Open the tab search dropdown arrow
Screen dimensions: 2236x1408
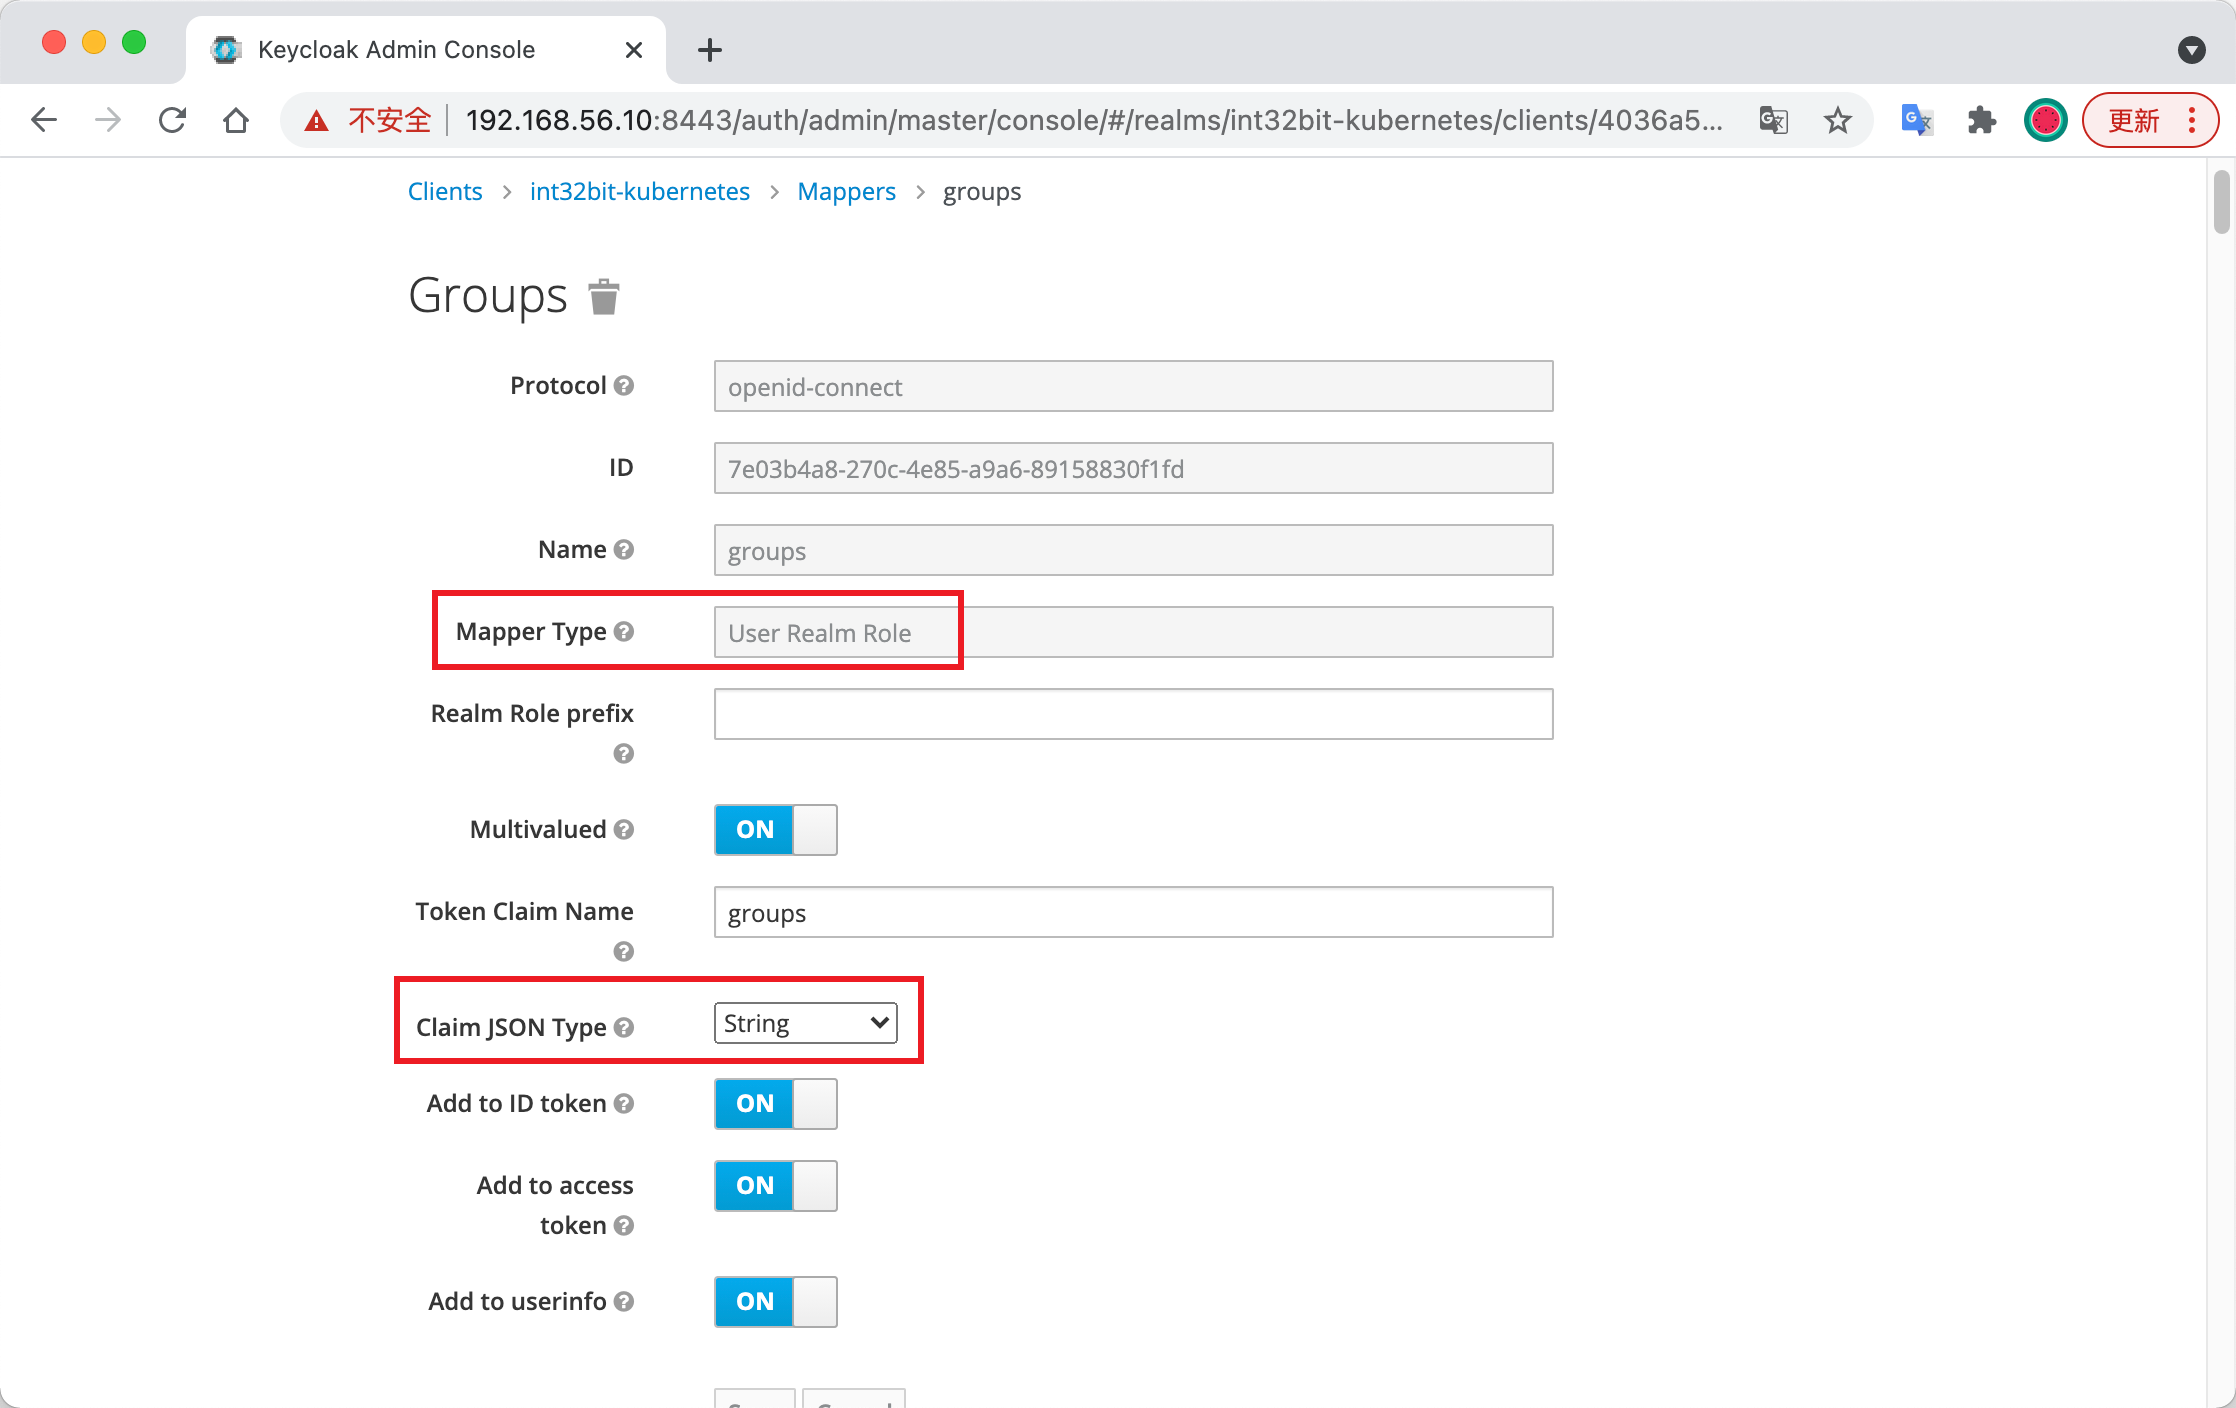(x=2191, y=50)
